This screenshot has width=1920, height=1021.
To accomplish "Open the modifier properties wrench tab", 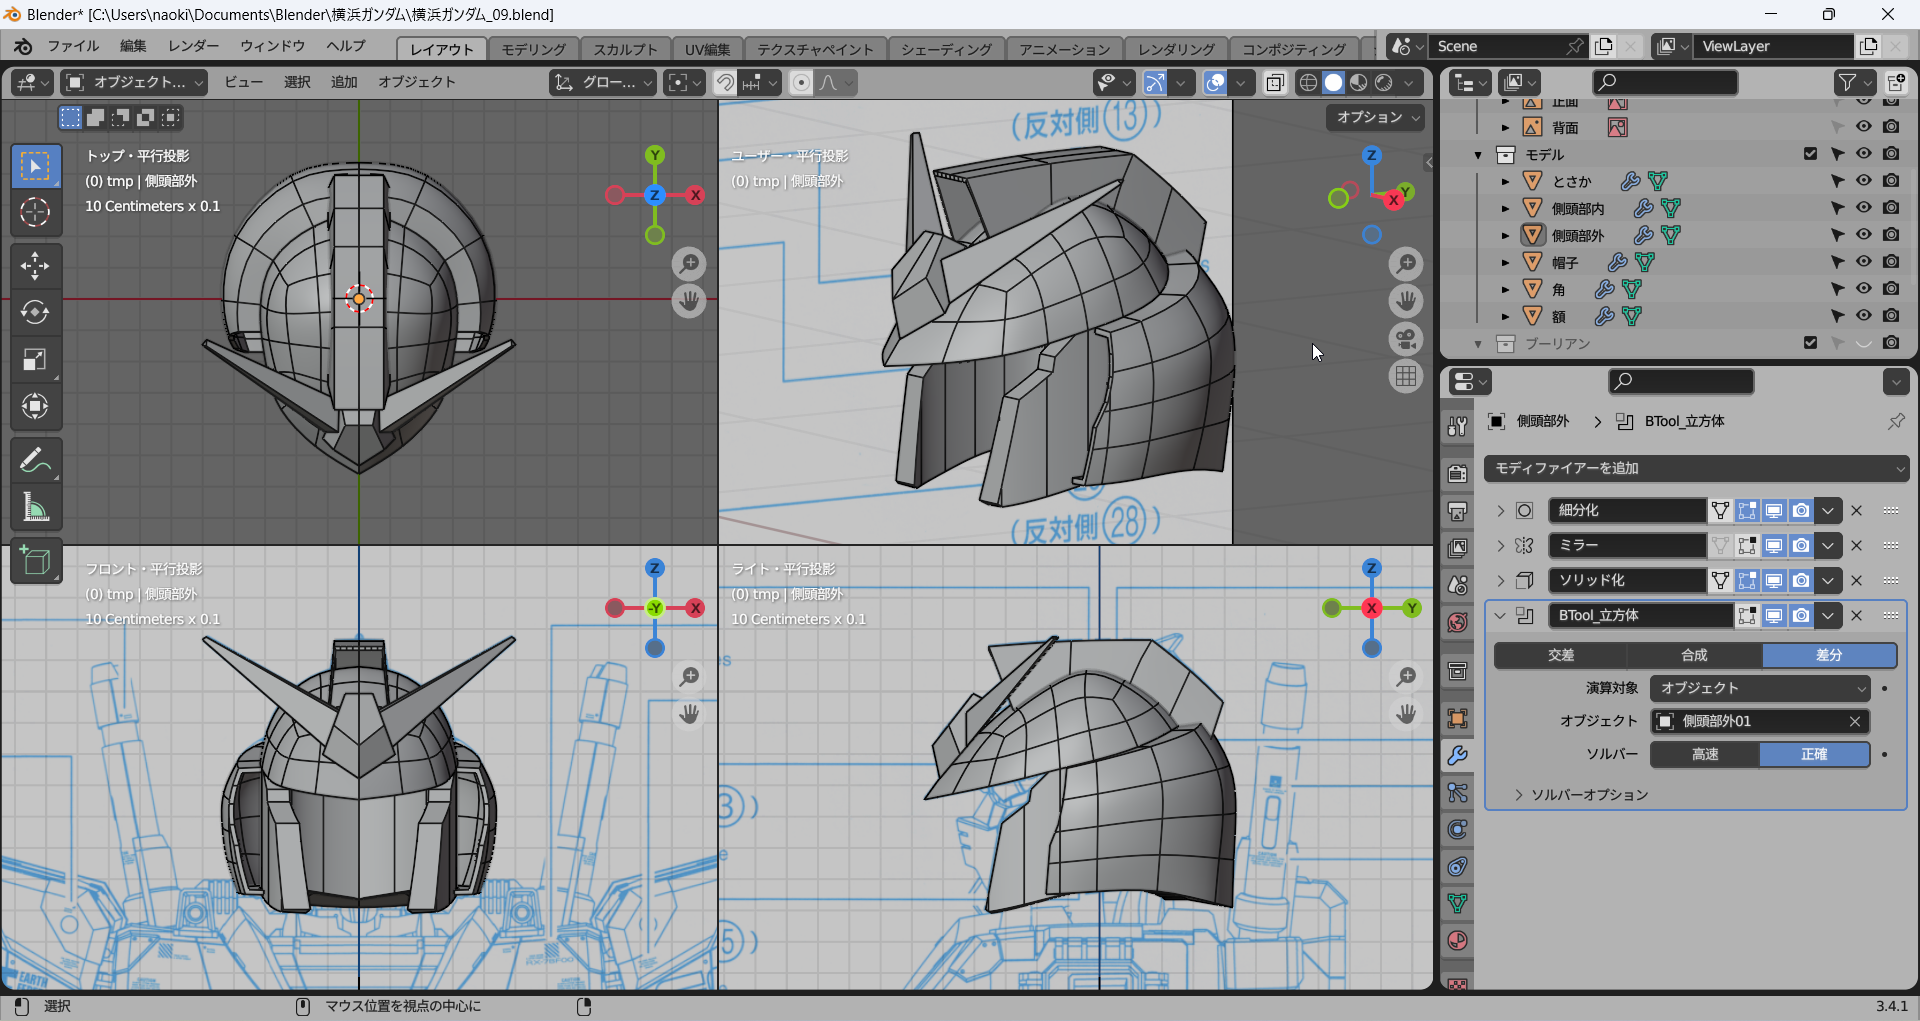I will [x=1458, y=756].
